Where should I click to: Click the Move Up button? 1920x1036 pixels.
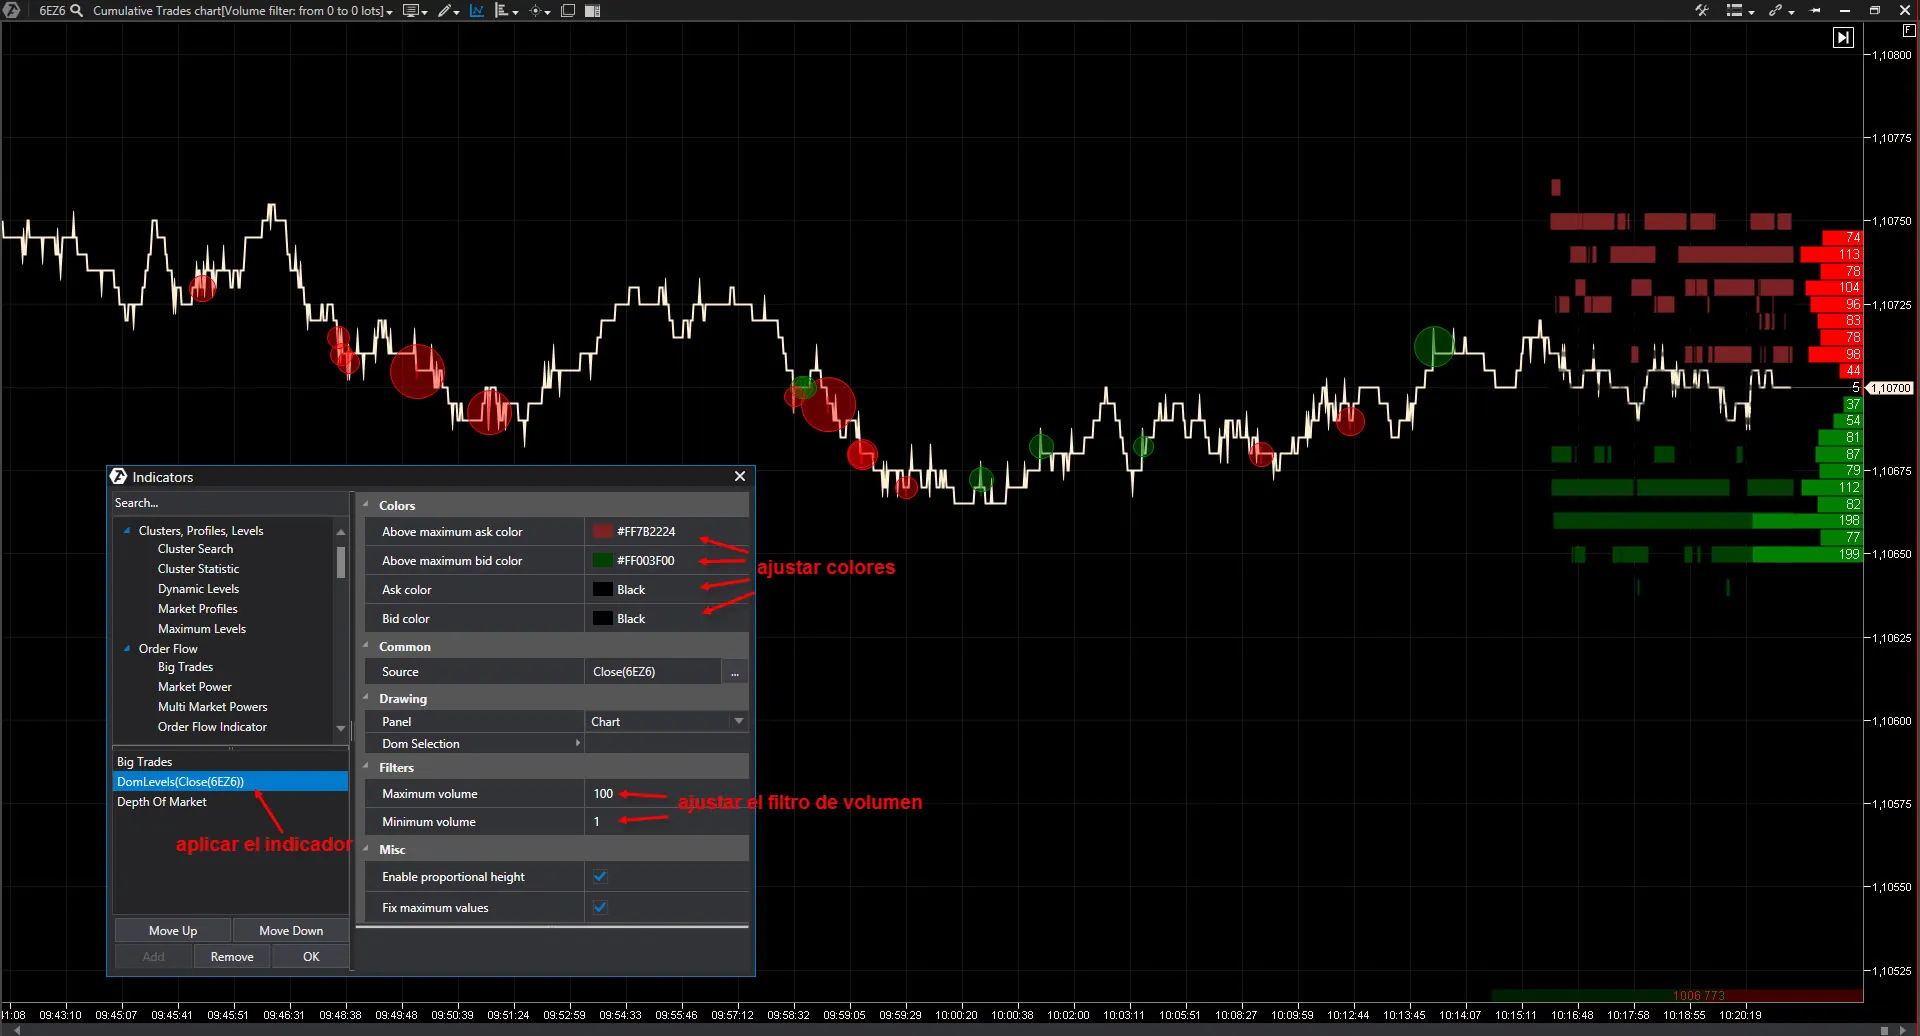173,930
